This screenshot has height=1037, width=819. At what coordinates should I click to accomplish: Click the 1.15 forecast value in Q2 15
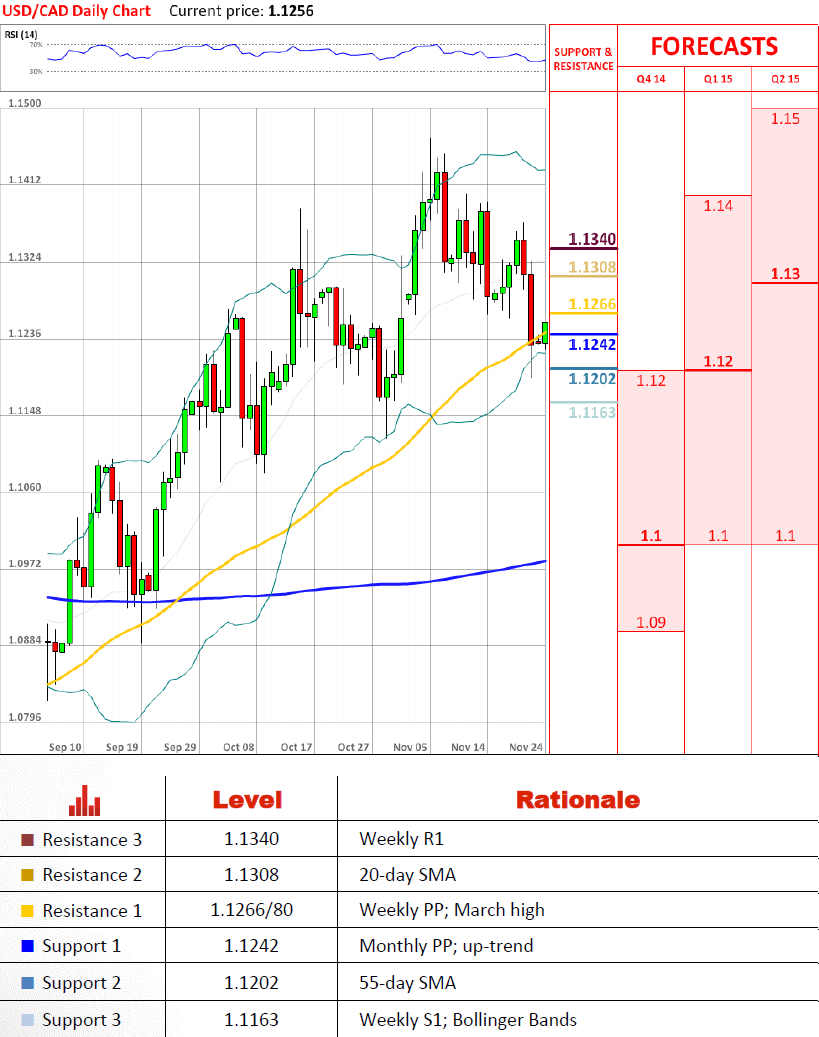(785, 119)
